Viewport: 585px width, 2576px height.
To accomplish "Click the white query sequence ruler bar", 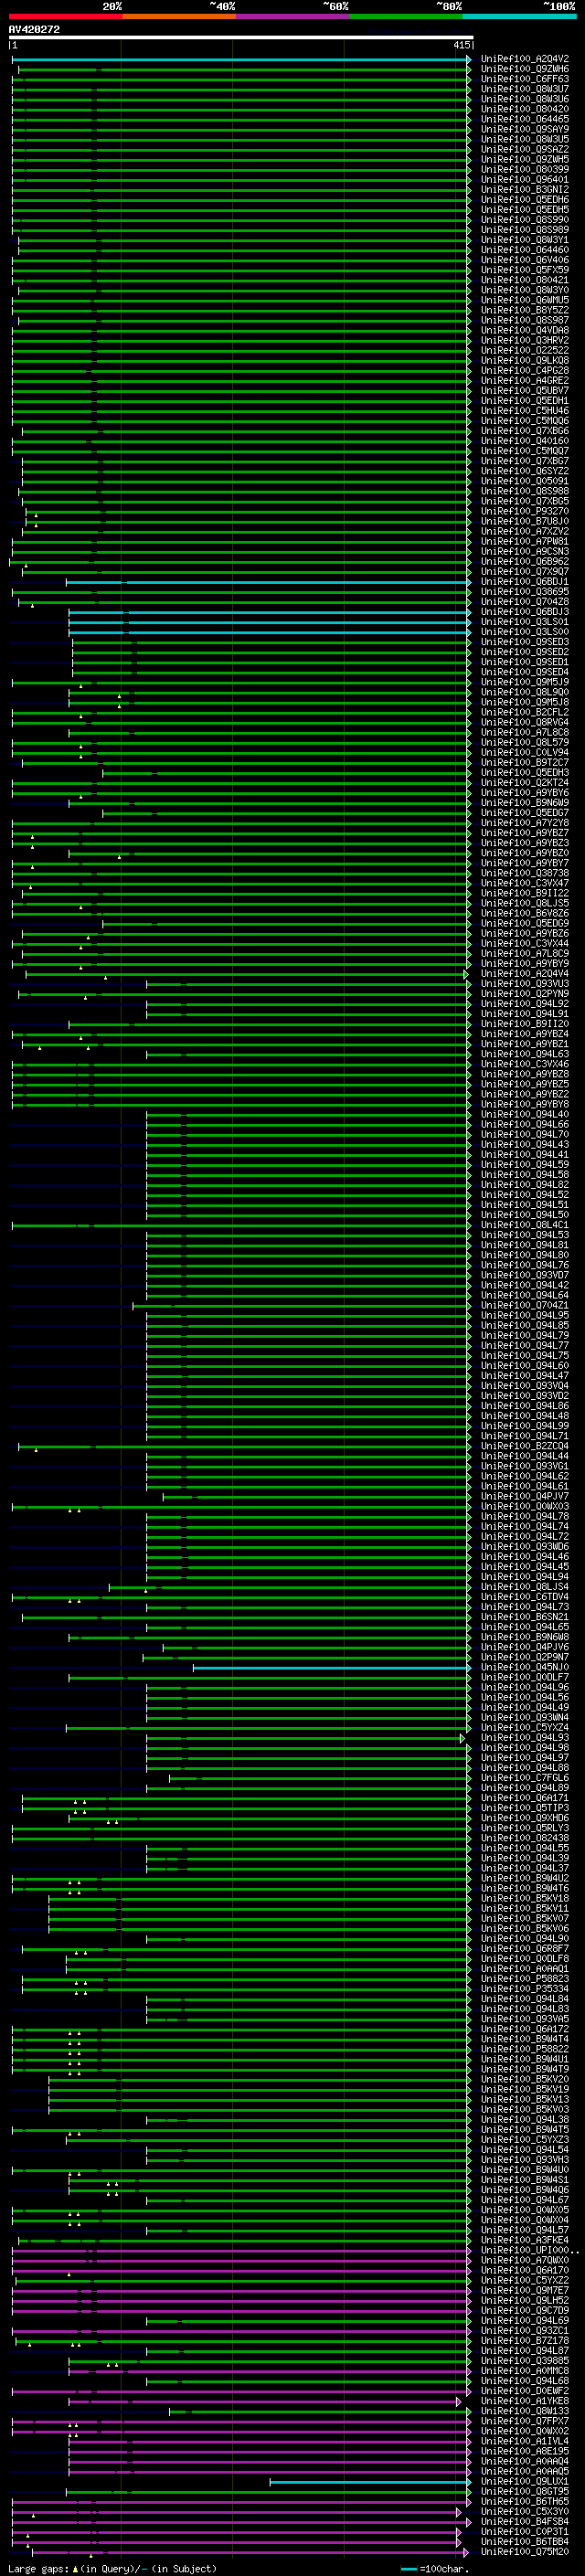I will 241,38.
